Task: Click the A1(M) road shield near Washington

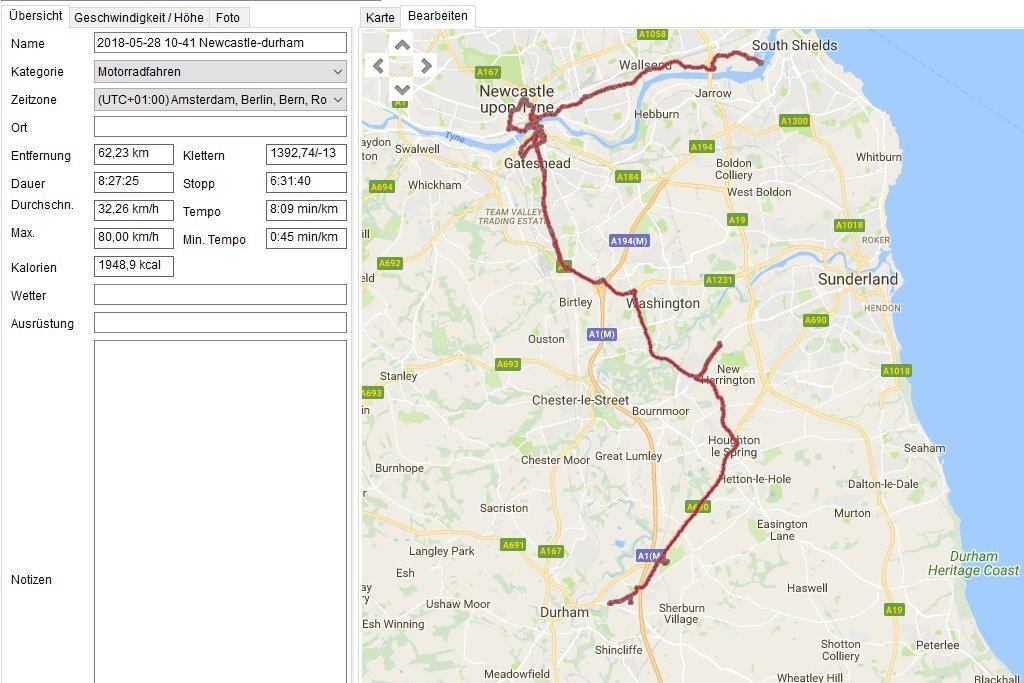Action: (602, 334)
